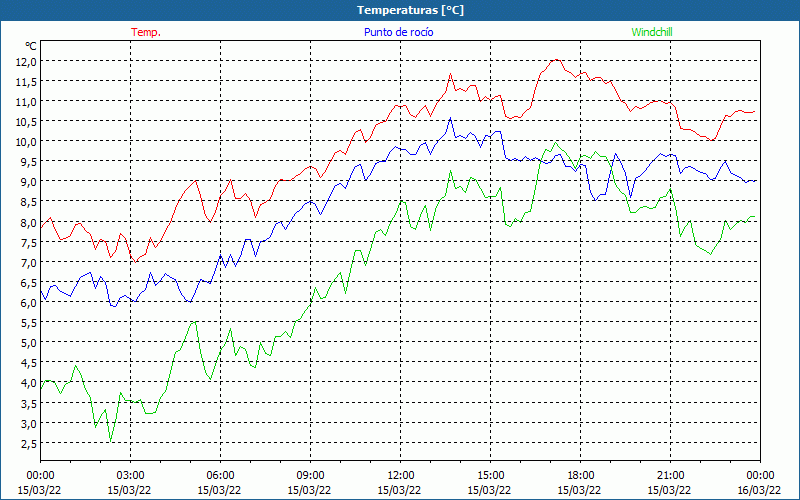Click the 5,5 value on the y-axis
The width and height of the screenshot is (800, 500).
click(x=29, y=322)
